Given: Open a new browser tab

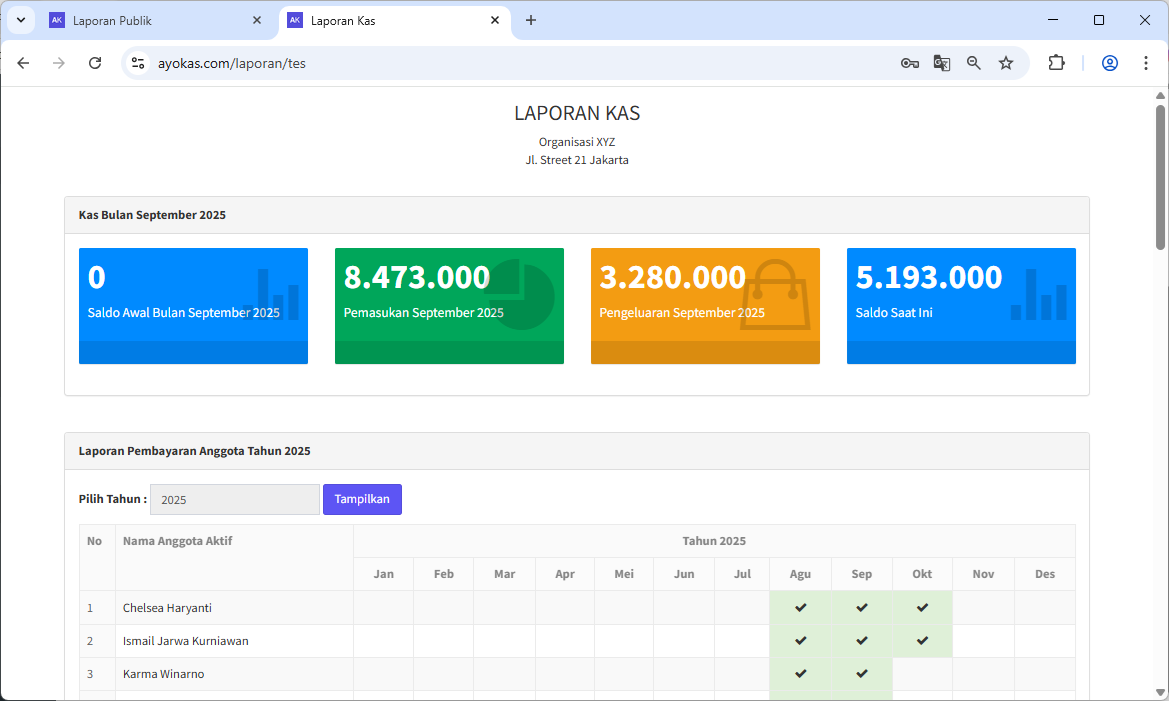Looking at the screenshot, I should click(x=531, y=20).
